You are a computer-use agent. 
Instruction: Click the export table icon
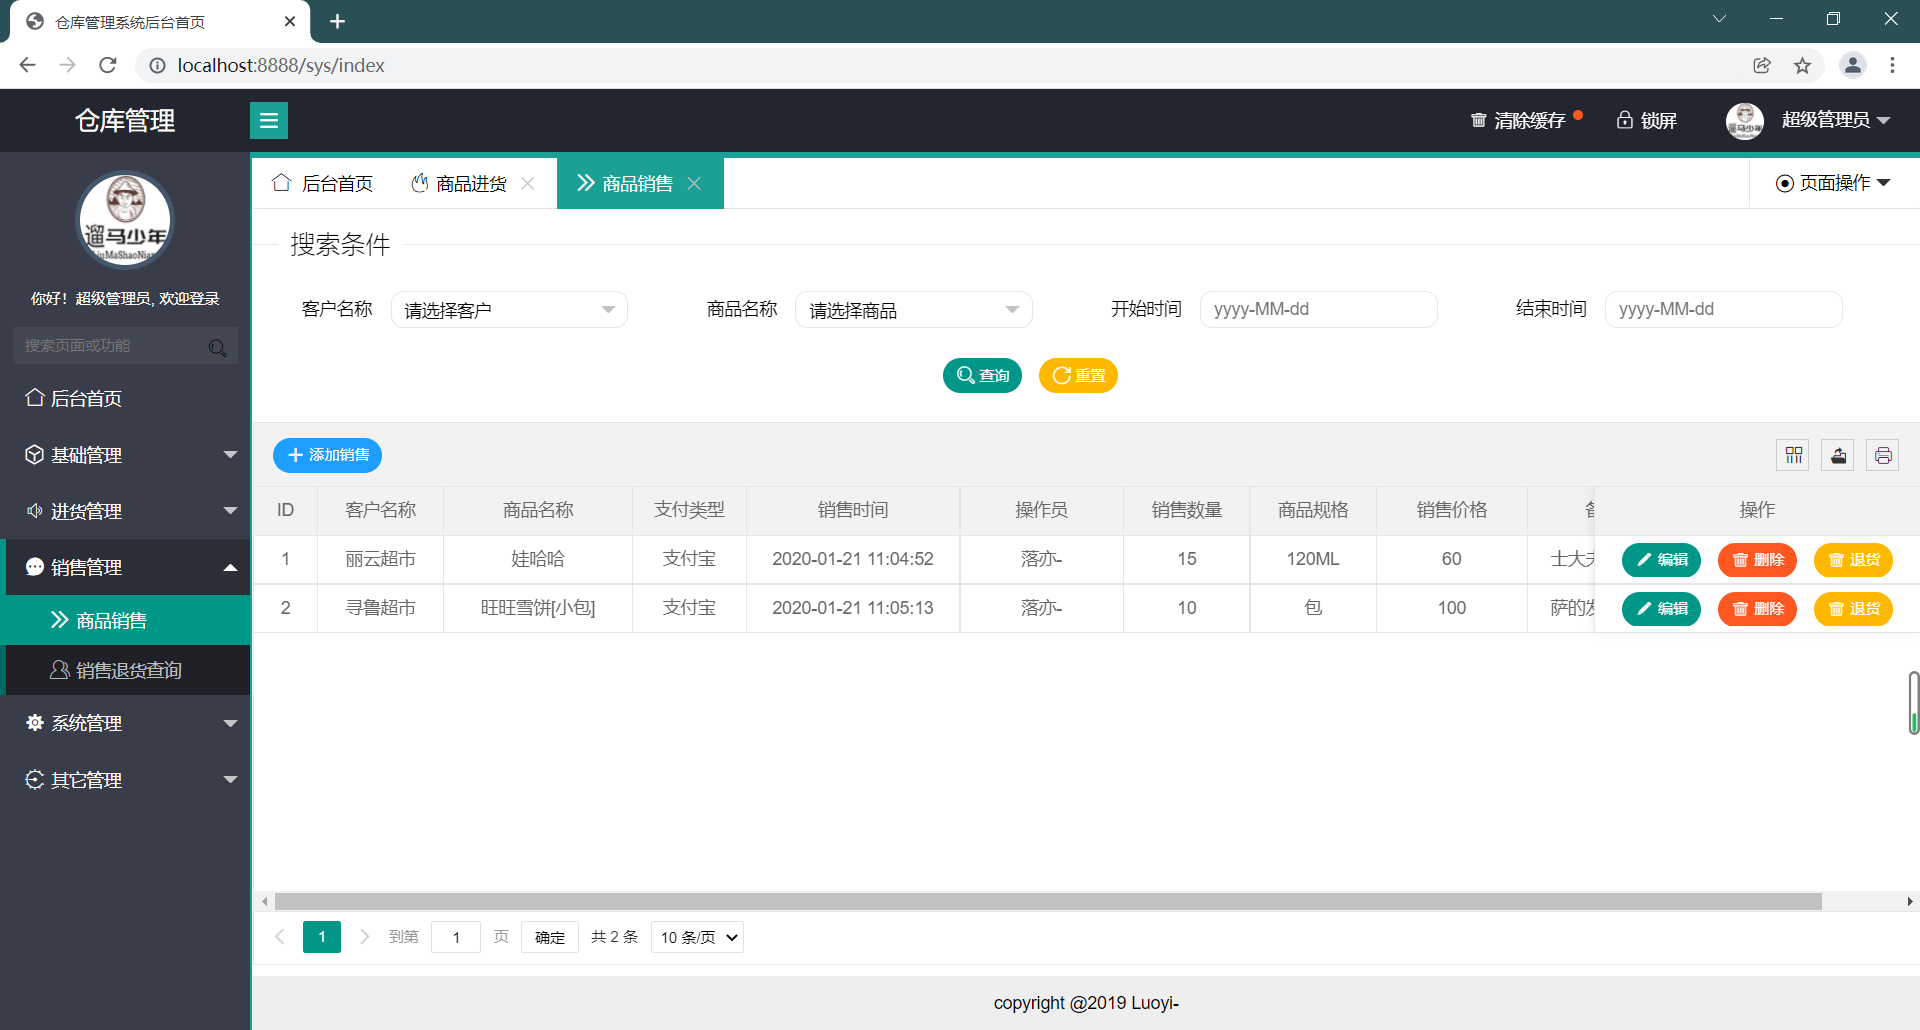[x=1838, y=456]
